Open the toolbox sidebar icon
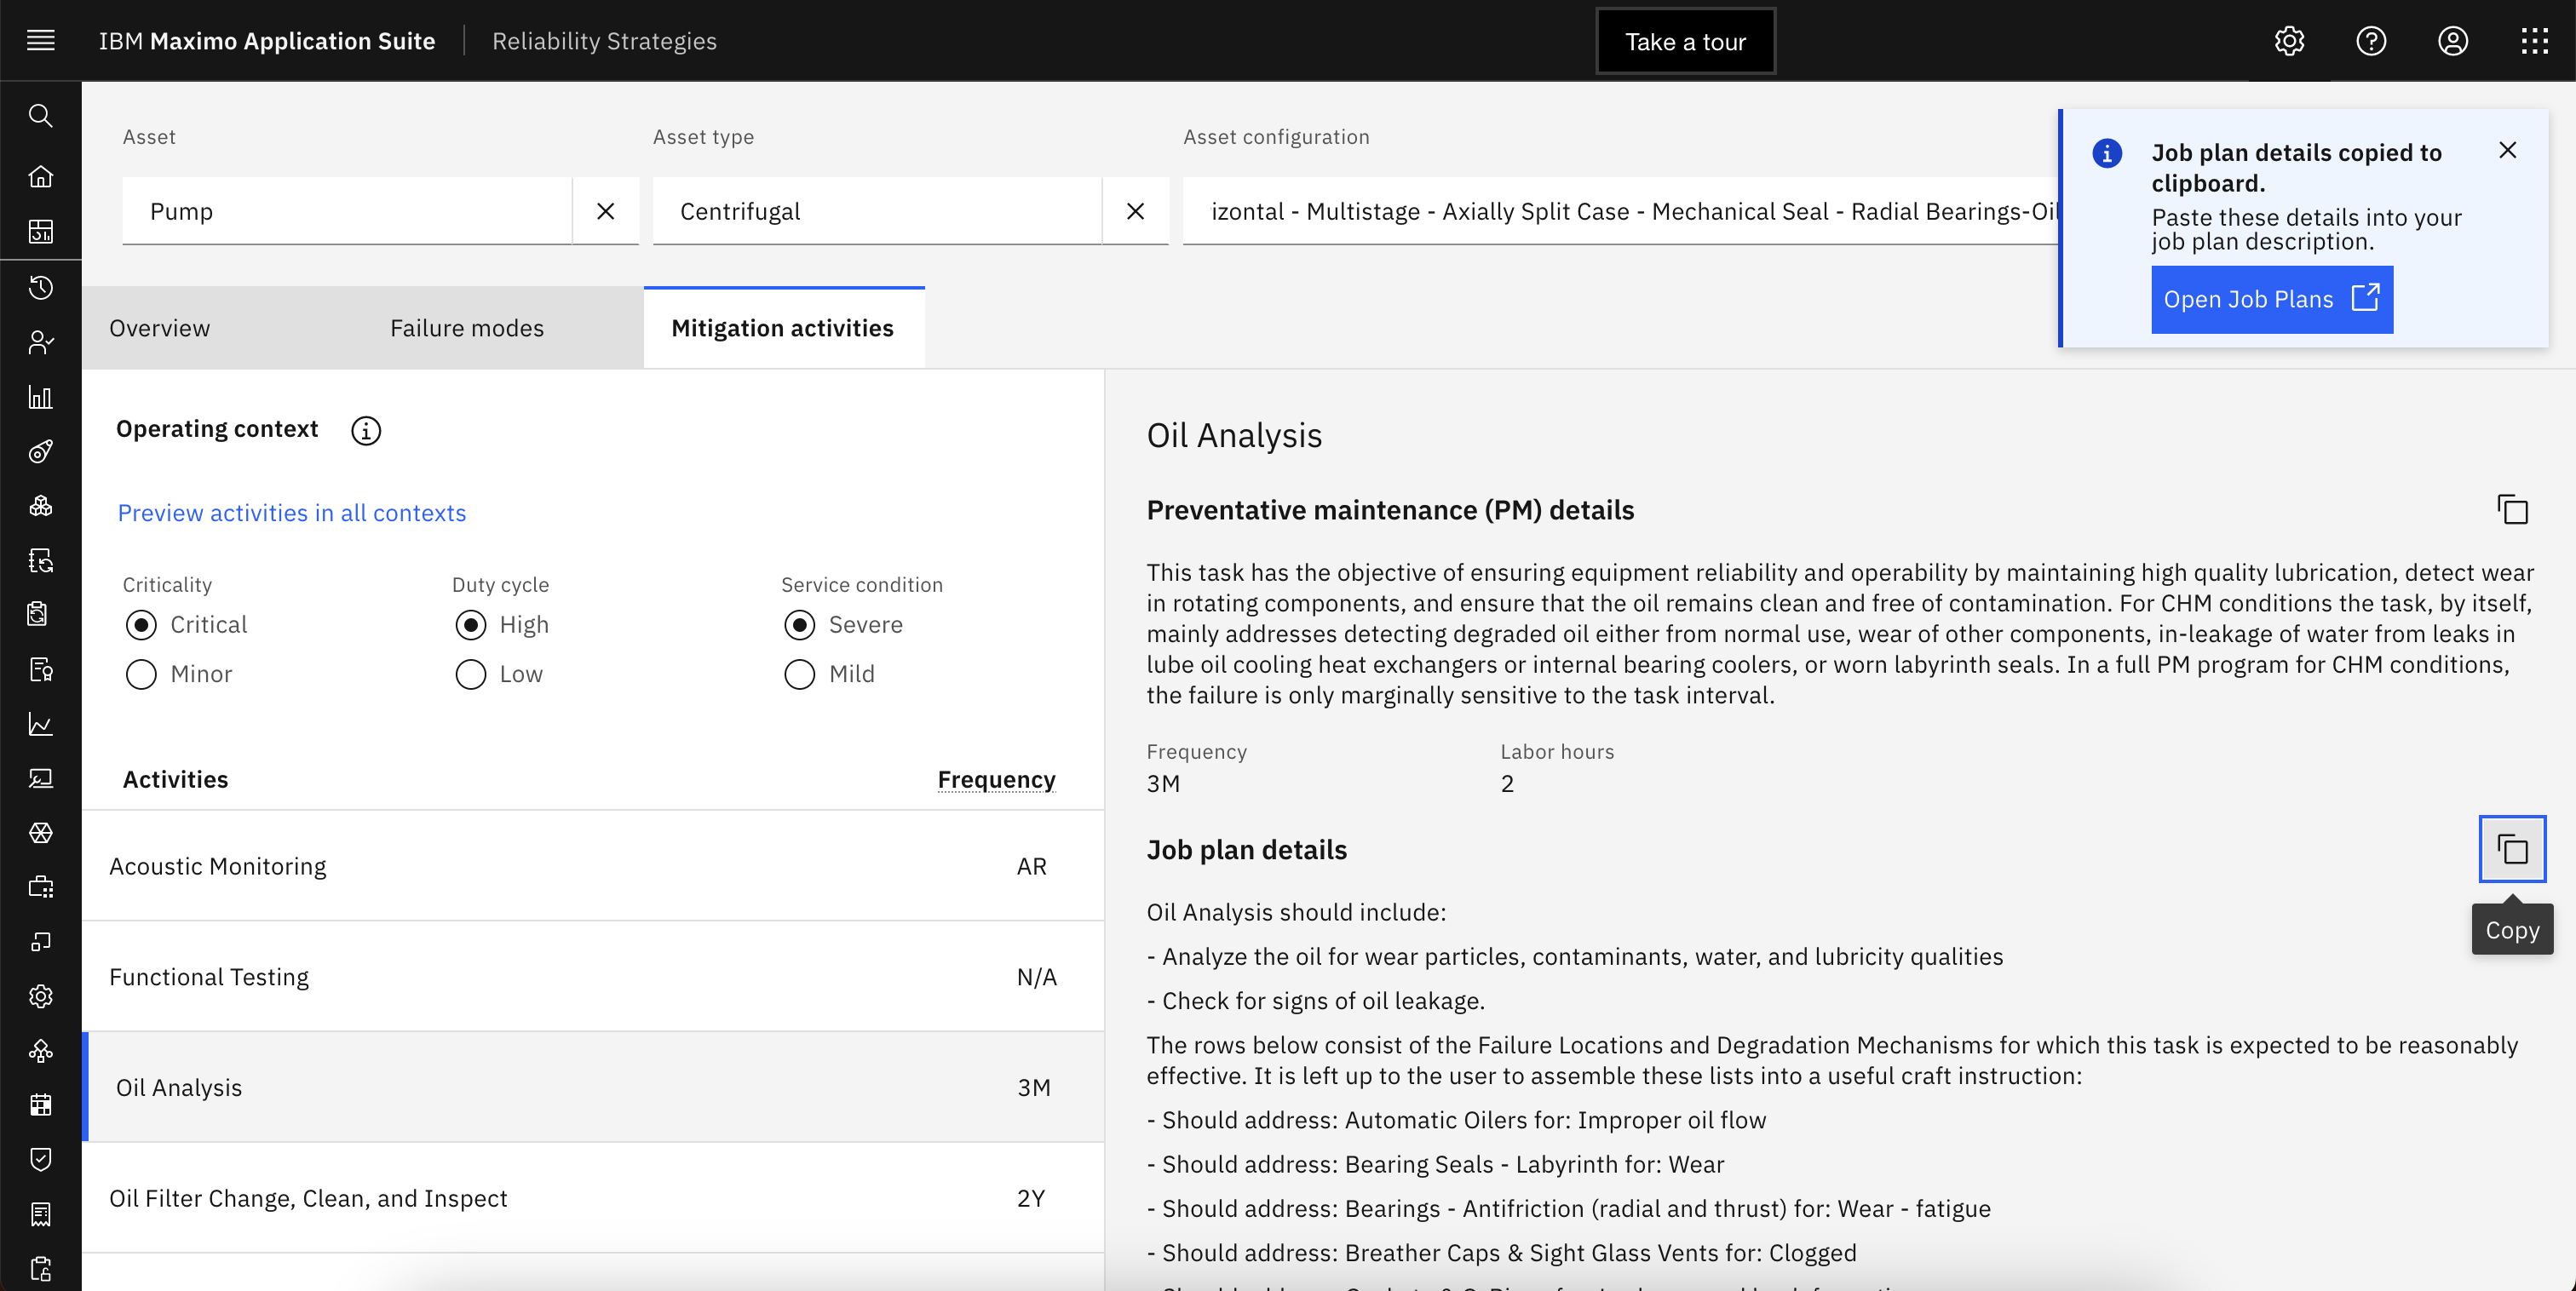2576x1291 pixels. tap(40, 888)
